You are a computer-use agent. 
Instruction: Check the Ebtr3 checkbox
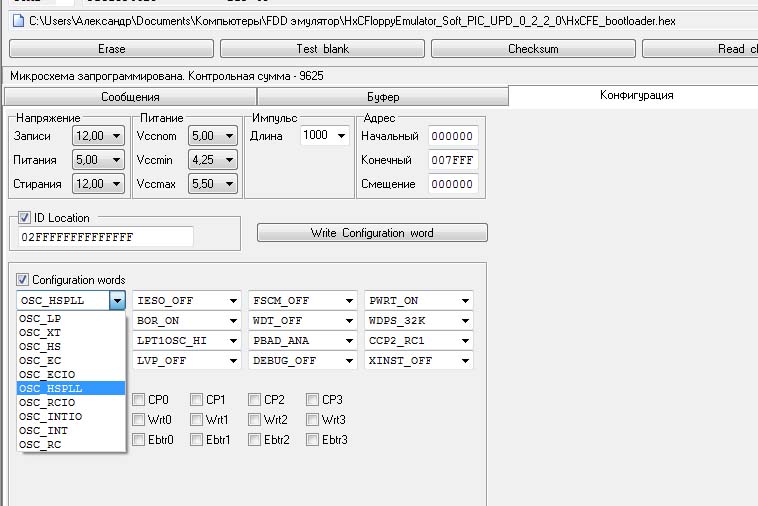(x=313, y=440)
